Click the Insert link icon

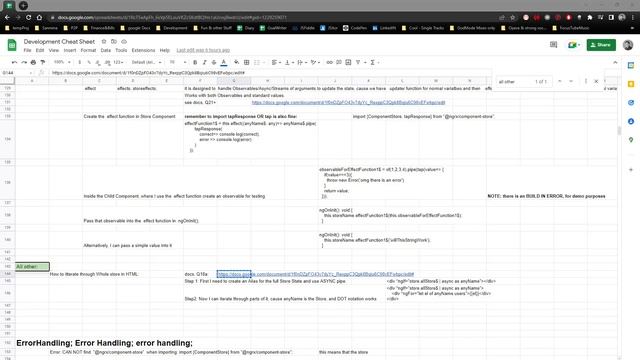point(329,62)
